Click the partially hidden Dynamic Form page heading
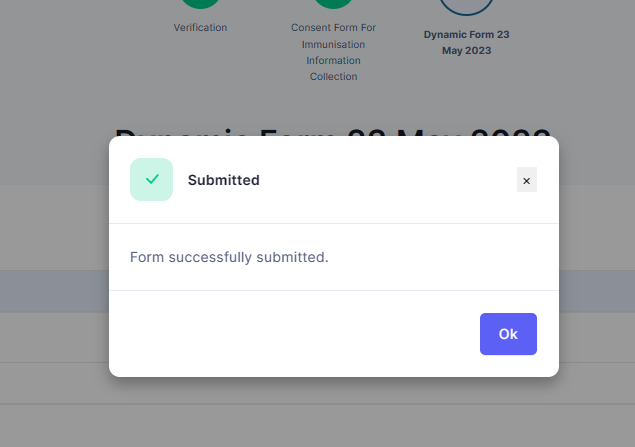Image resolution: width=635 pixels, height=447 pixels. click(x=333, y=132)
